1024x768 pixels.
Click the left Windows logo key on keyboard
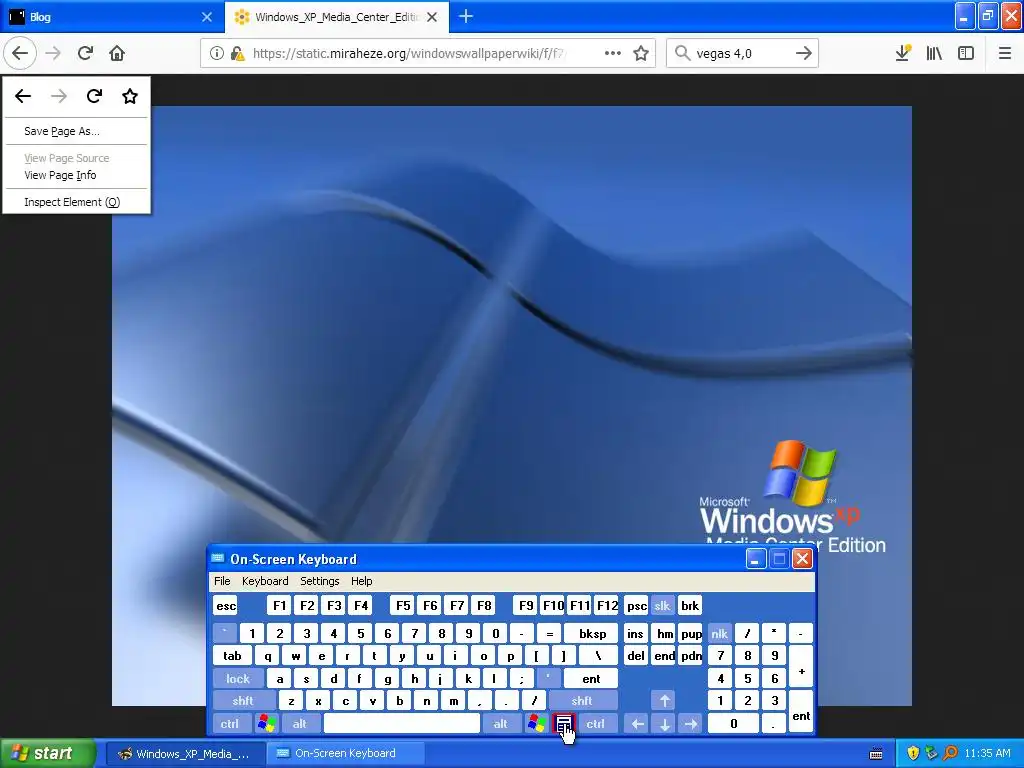point(266,724)
